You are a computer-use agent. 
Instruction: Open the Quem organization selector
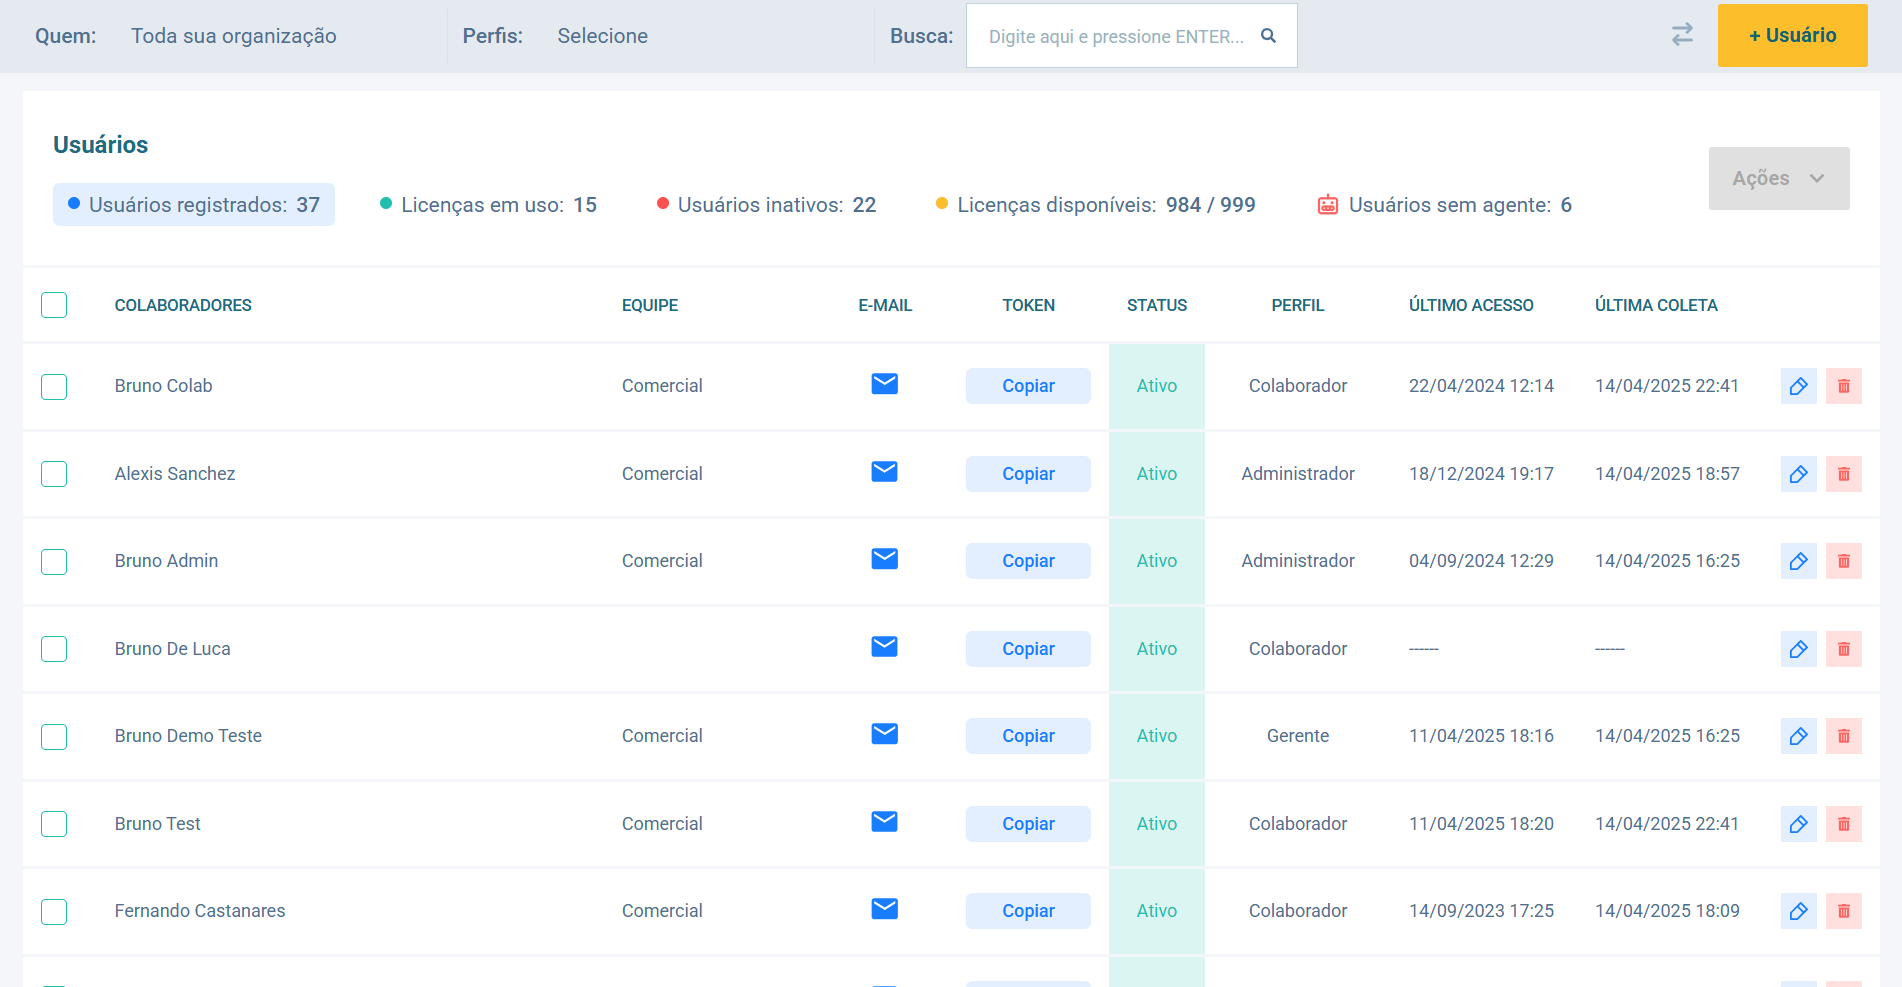233,36
